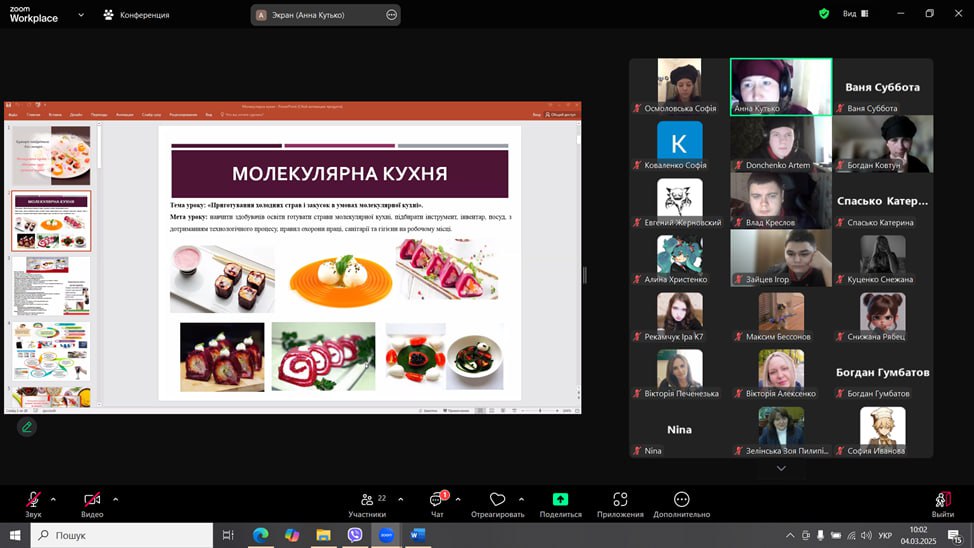Screen dimensions: 974x548
Task: Open the Participants list
Action: (x=367, y=501)
